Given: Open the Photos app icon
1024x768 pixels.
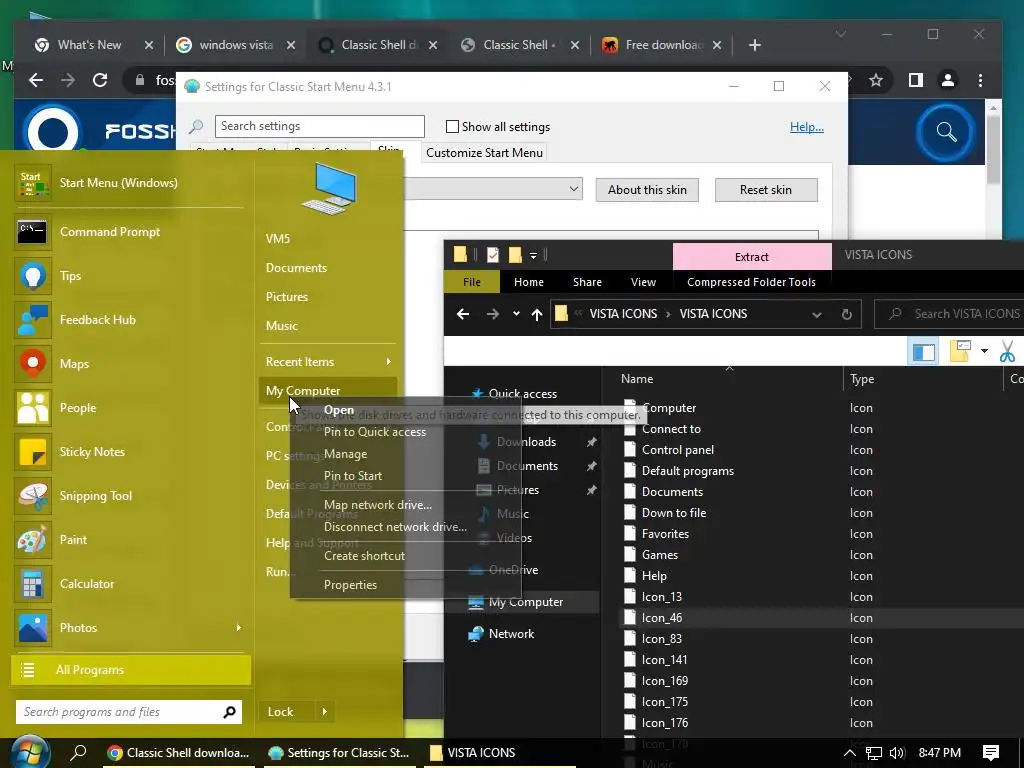Looking at the screenshot, I should click(32, 628).
